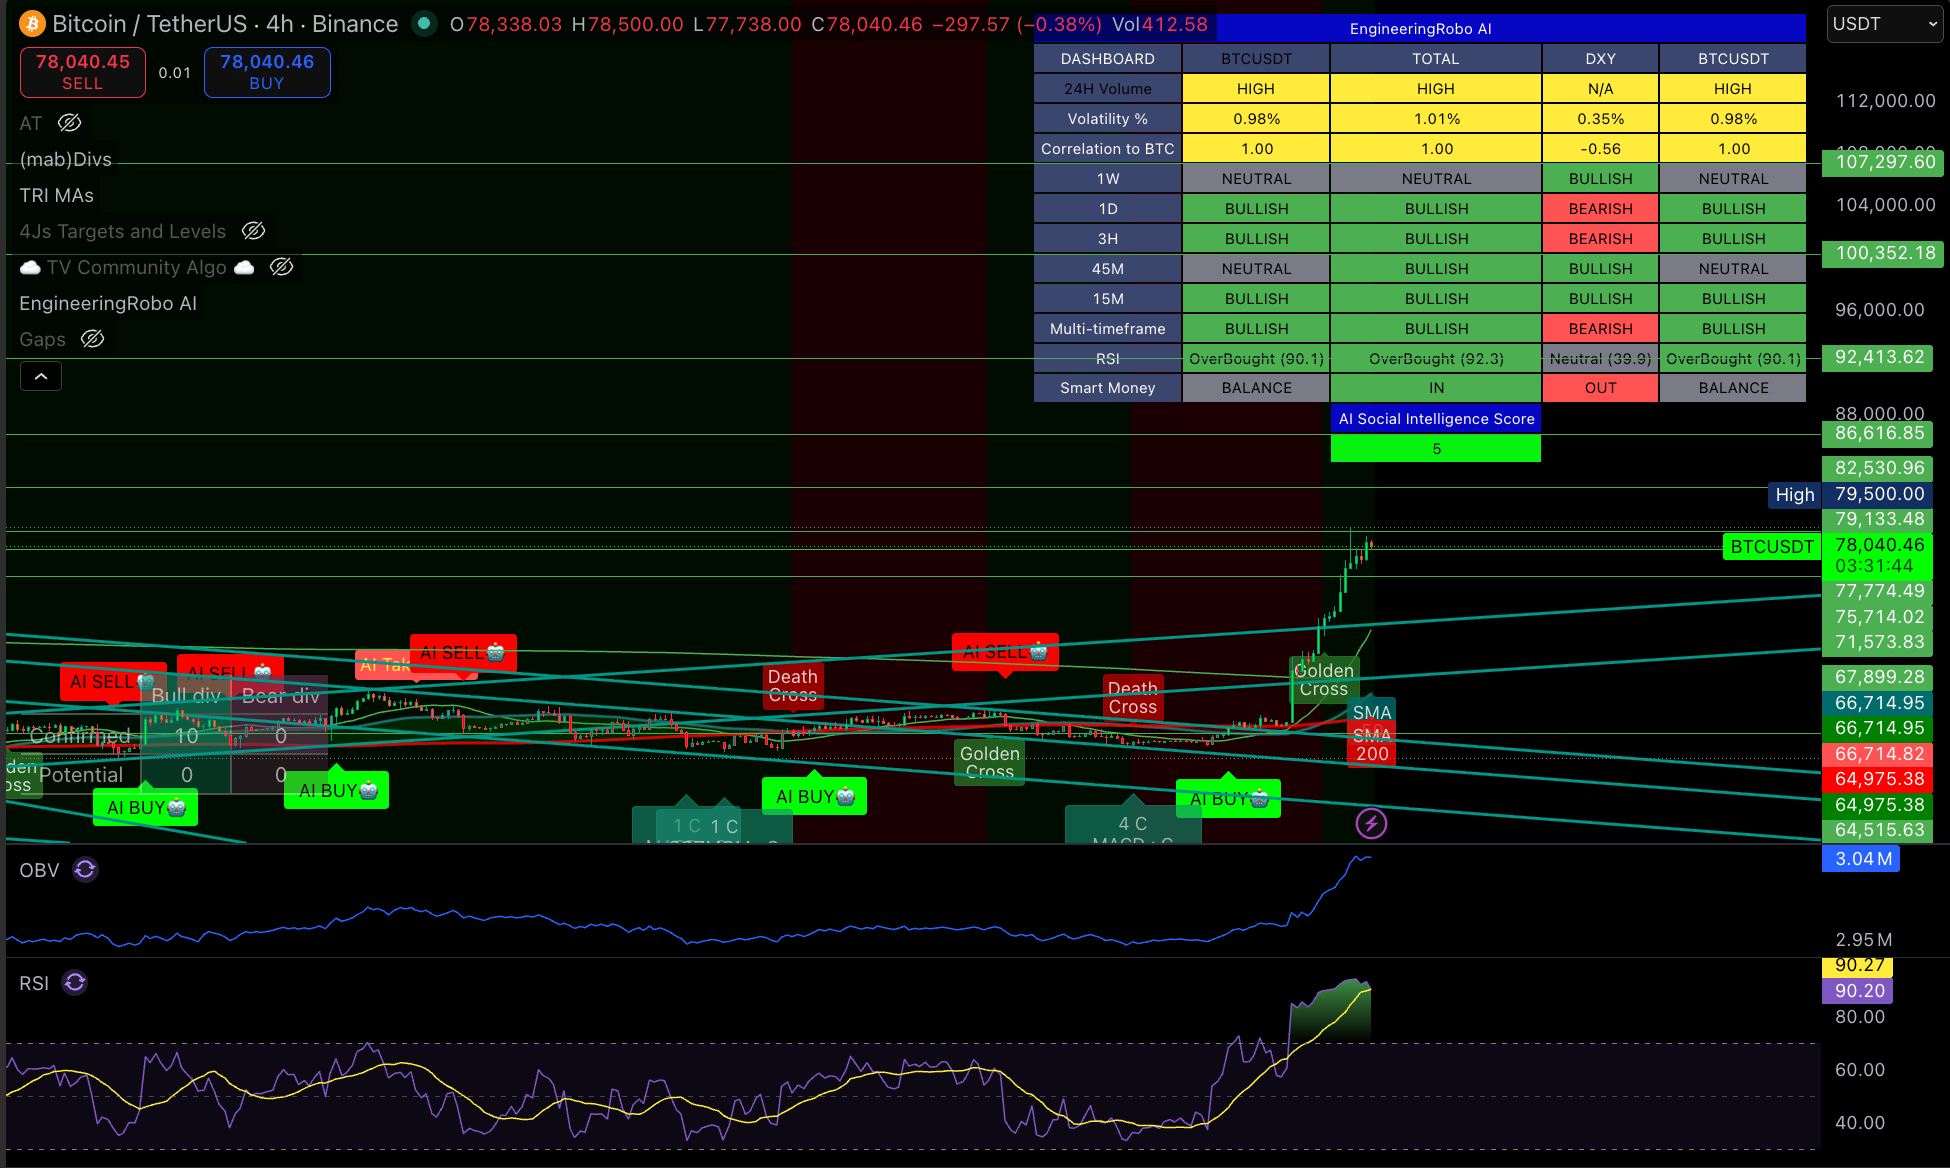Click the OBV indicator refresh icon

coord(86,870)
